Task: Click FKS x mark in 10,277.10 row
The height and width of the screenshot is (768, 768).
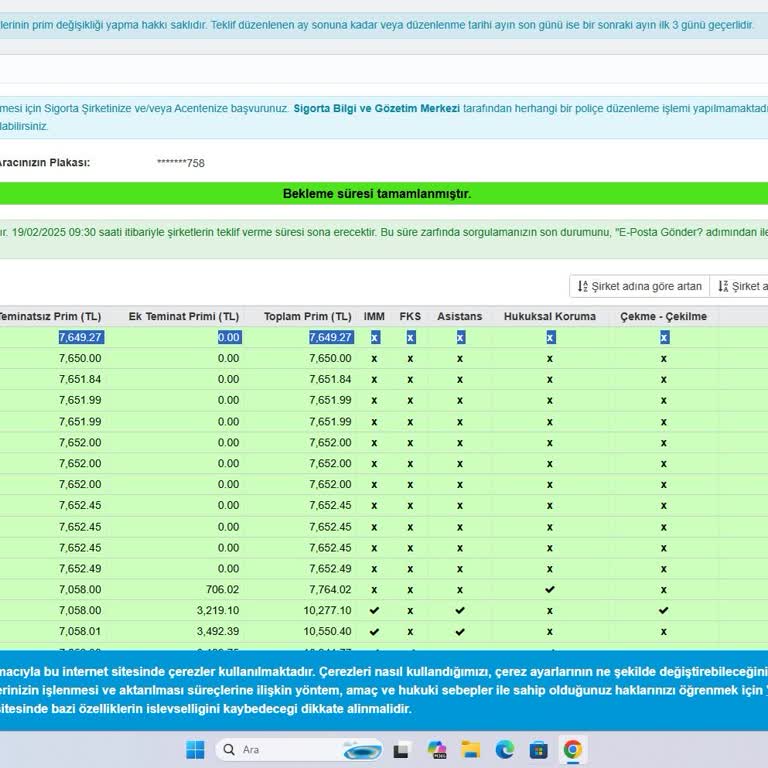Action: click(x=410, y=611)
